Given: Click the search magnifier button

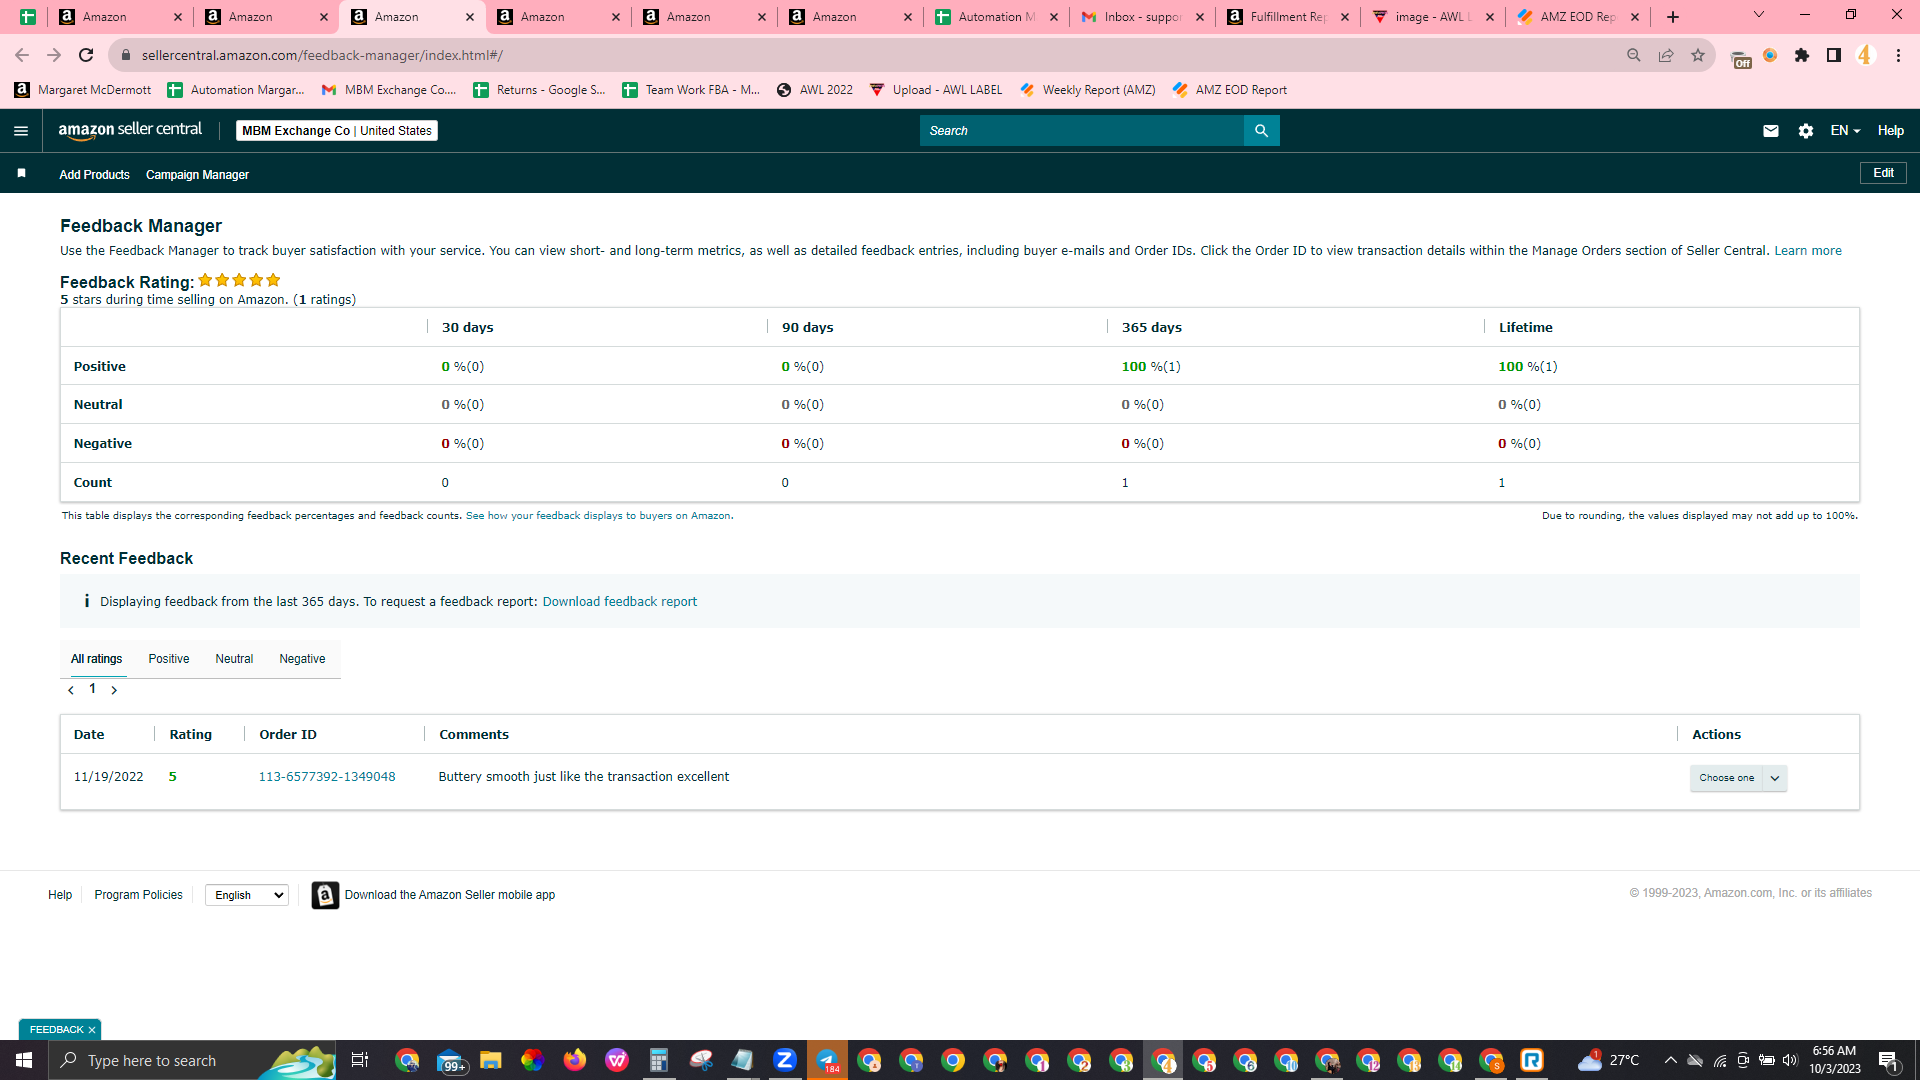Looking at the screenshot, I should (x=1261, y=131).
